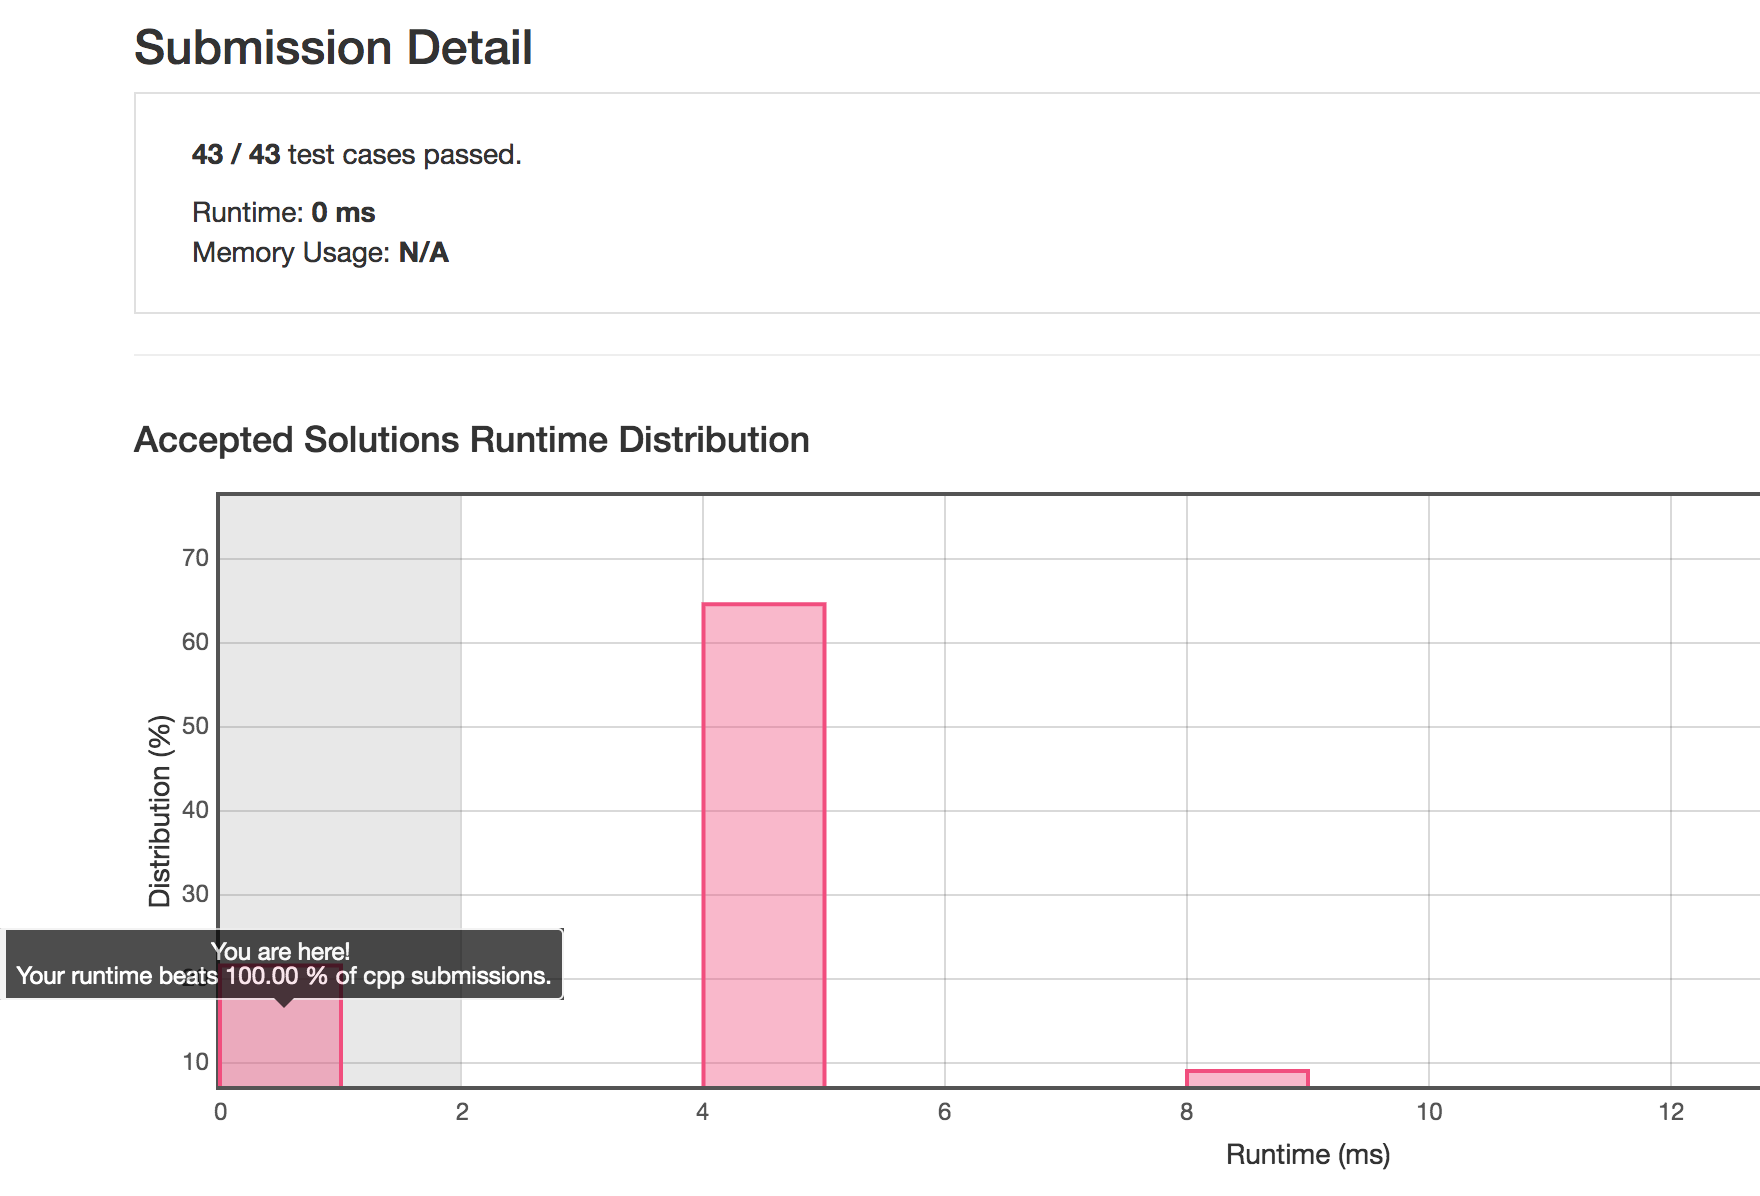The height and width of the screenshot is (1196, 1760).
Task: Click the "Distribution (%)" y-axis title
Action: [x=160, y=810]
